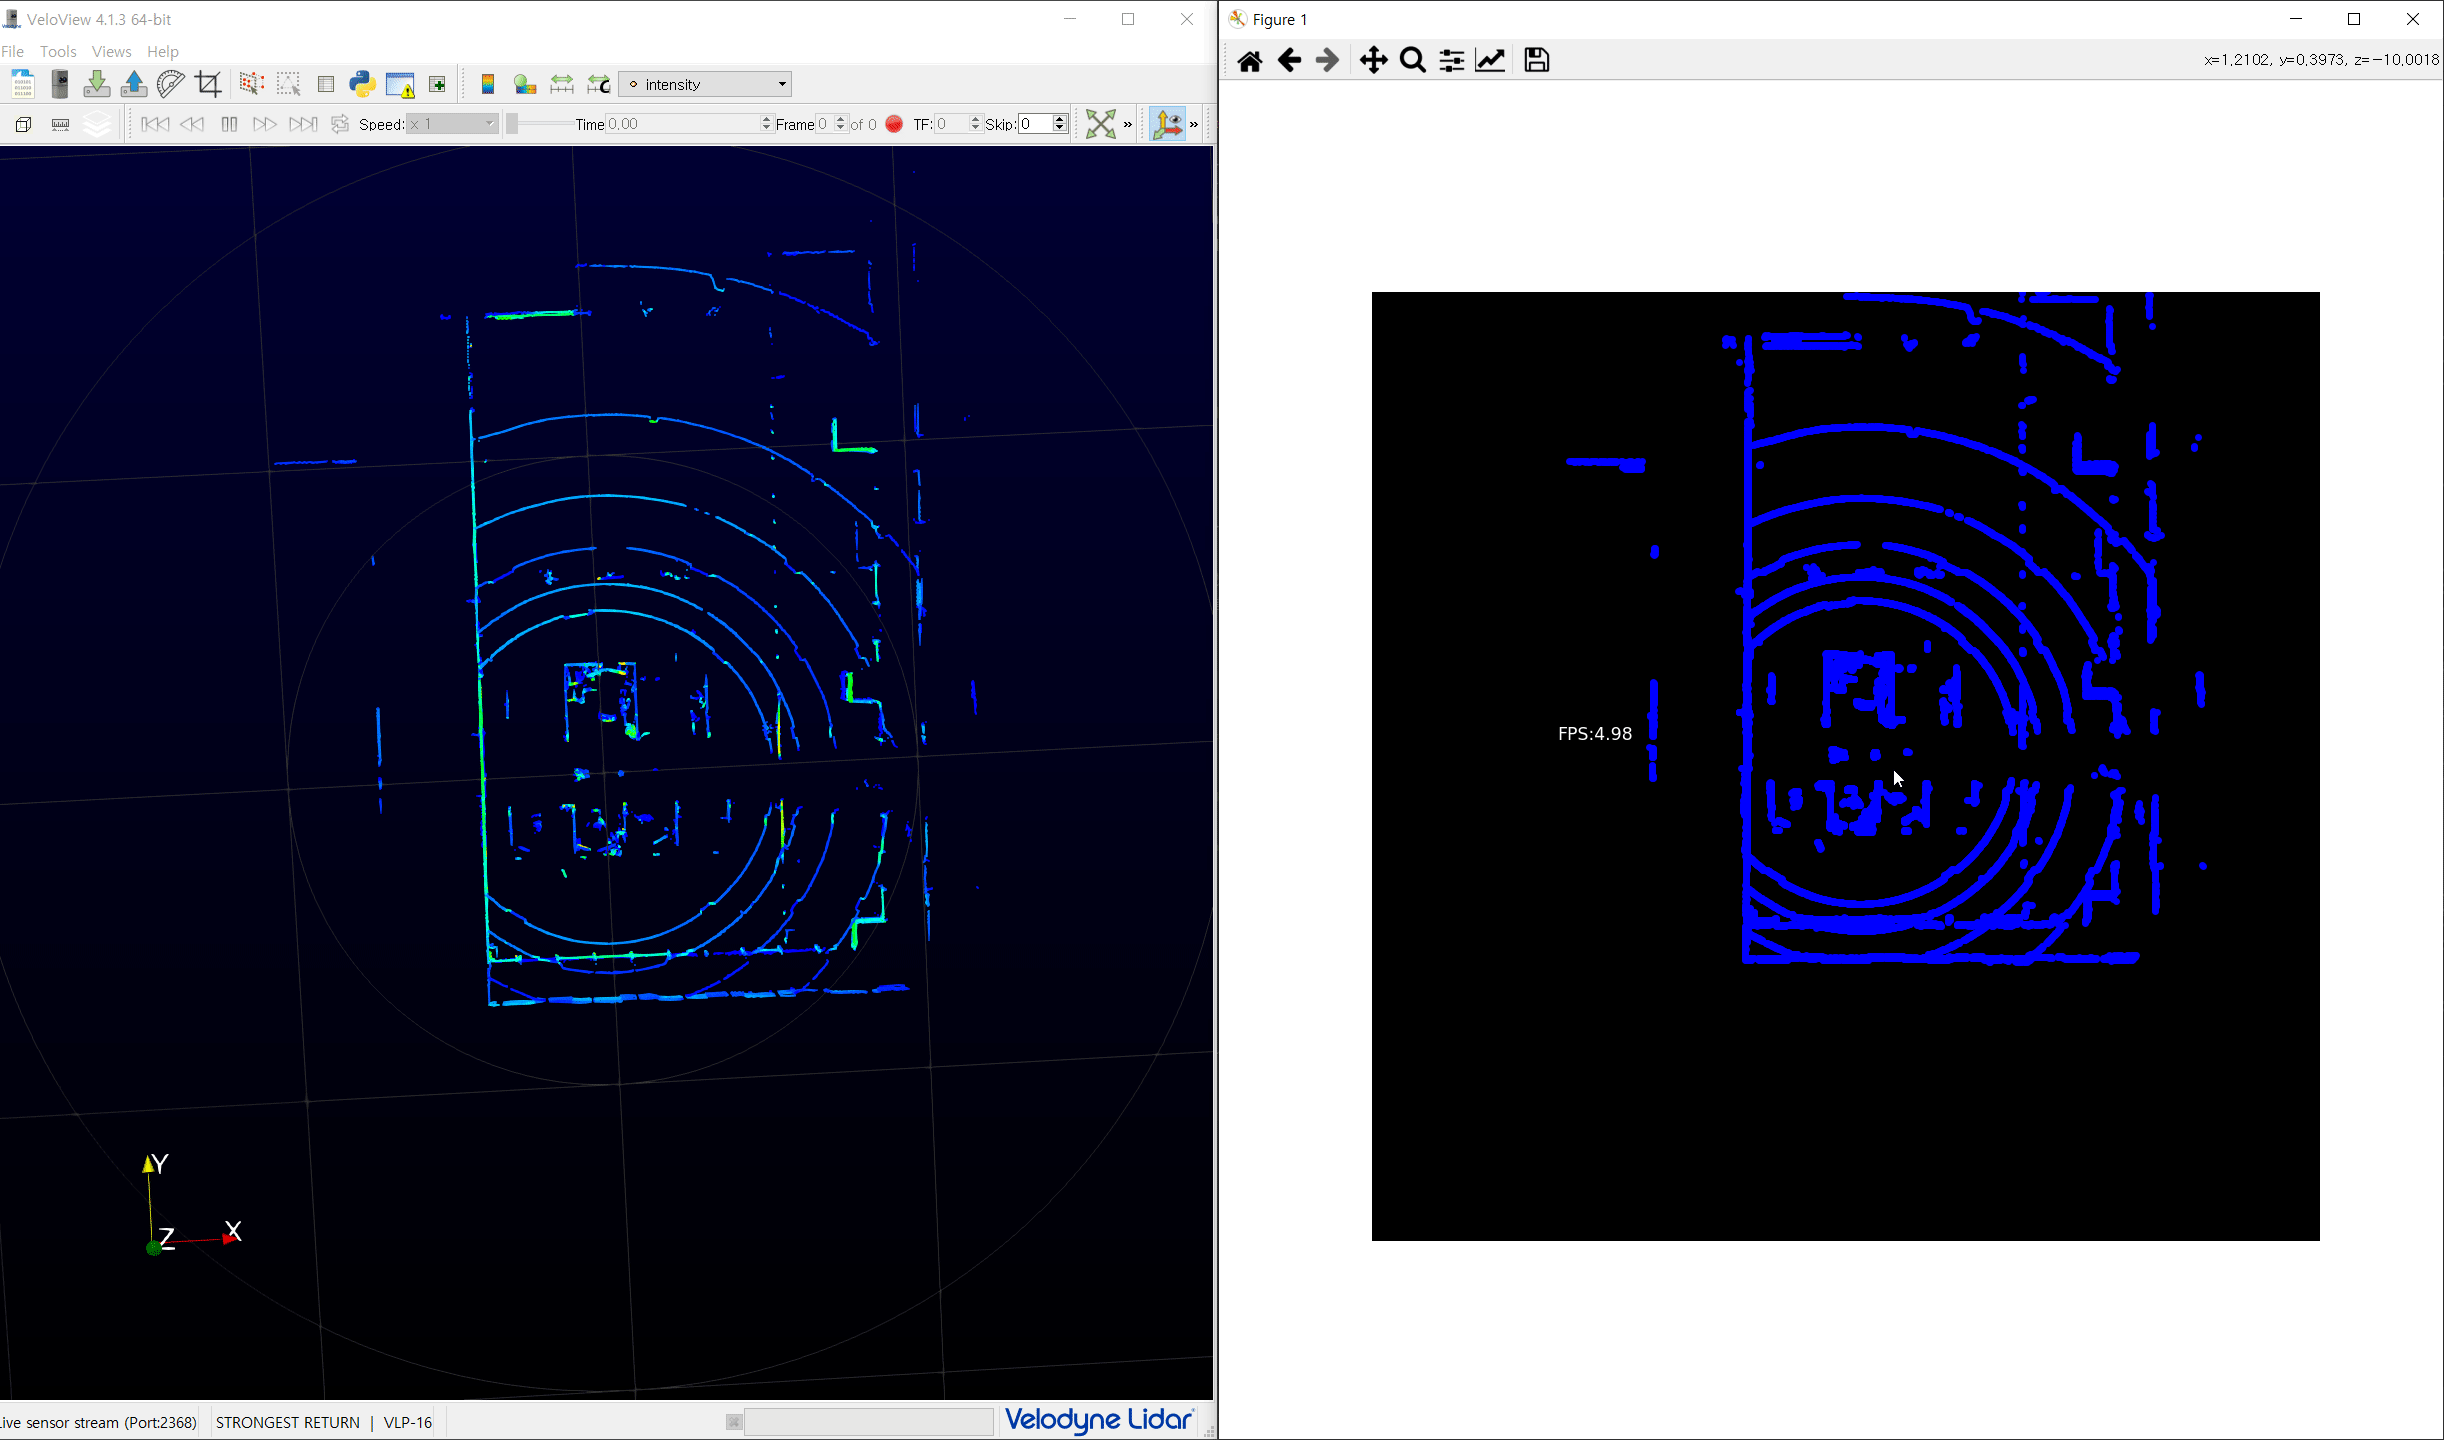
Task: Open the Python console
Action: point(362,84)
